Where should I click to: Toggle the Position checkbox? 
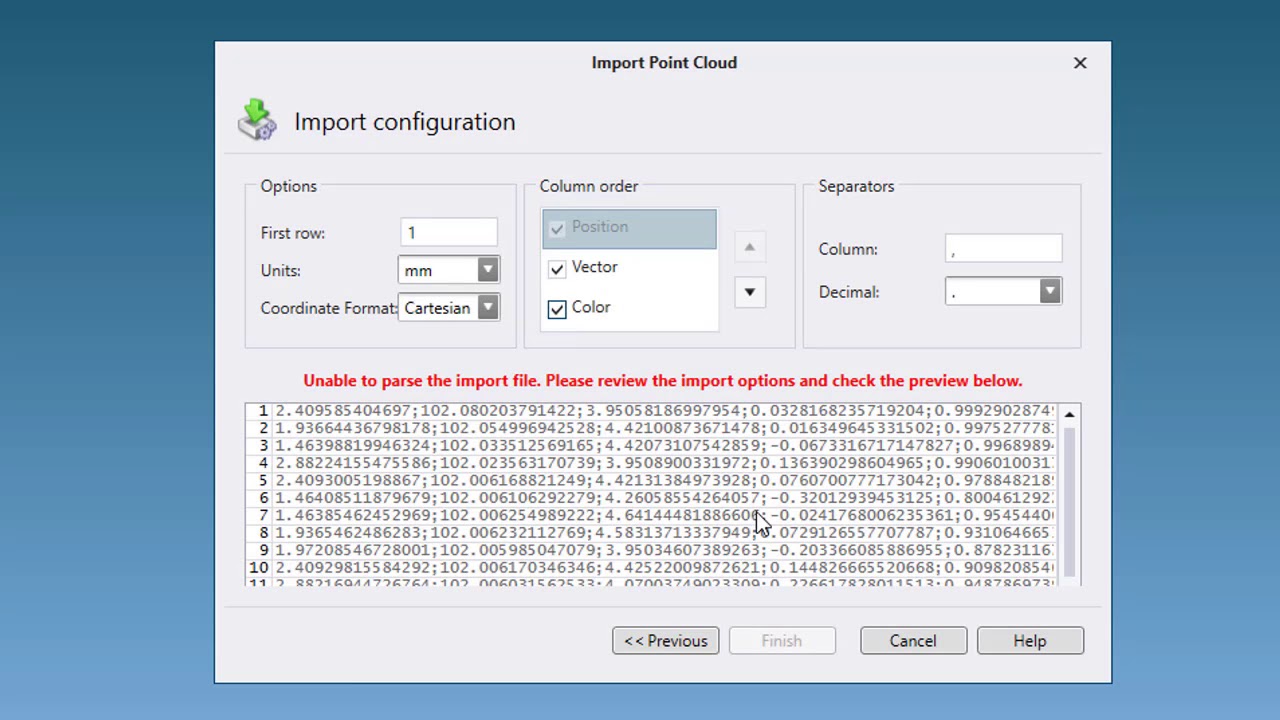(x=557, y=228)
